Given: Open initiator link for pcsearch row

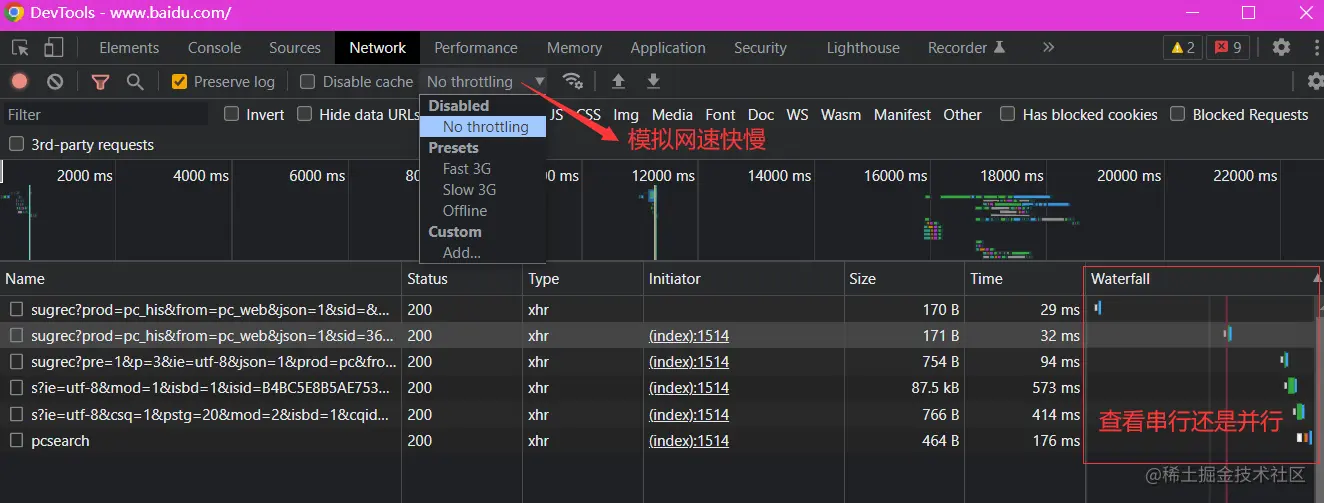Looking at the screenshot, I should tap(689, 441).
